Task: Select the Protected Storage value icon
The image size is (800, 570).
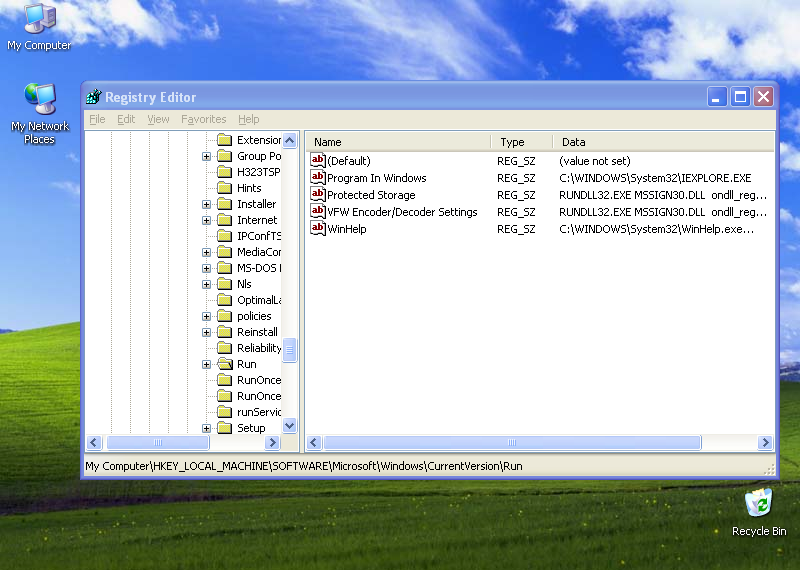Action: (317, 194)
